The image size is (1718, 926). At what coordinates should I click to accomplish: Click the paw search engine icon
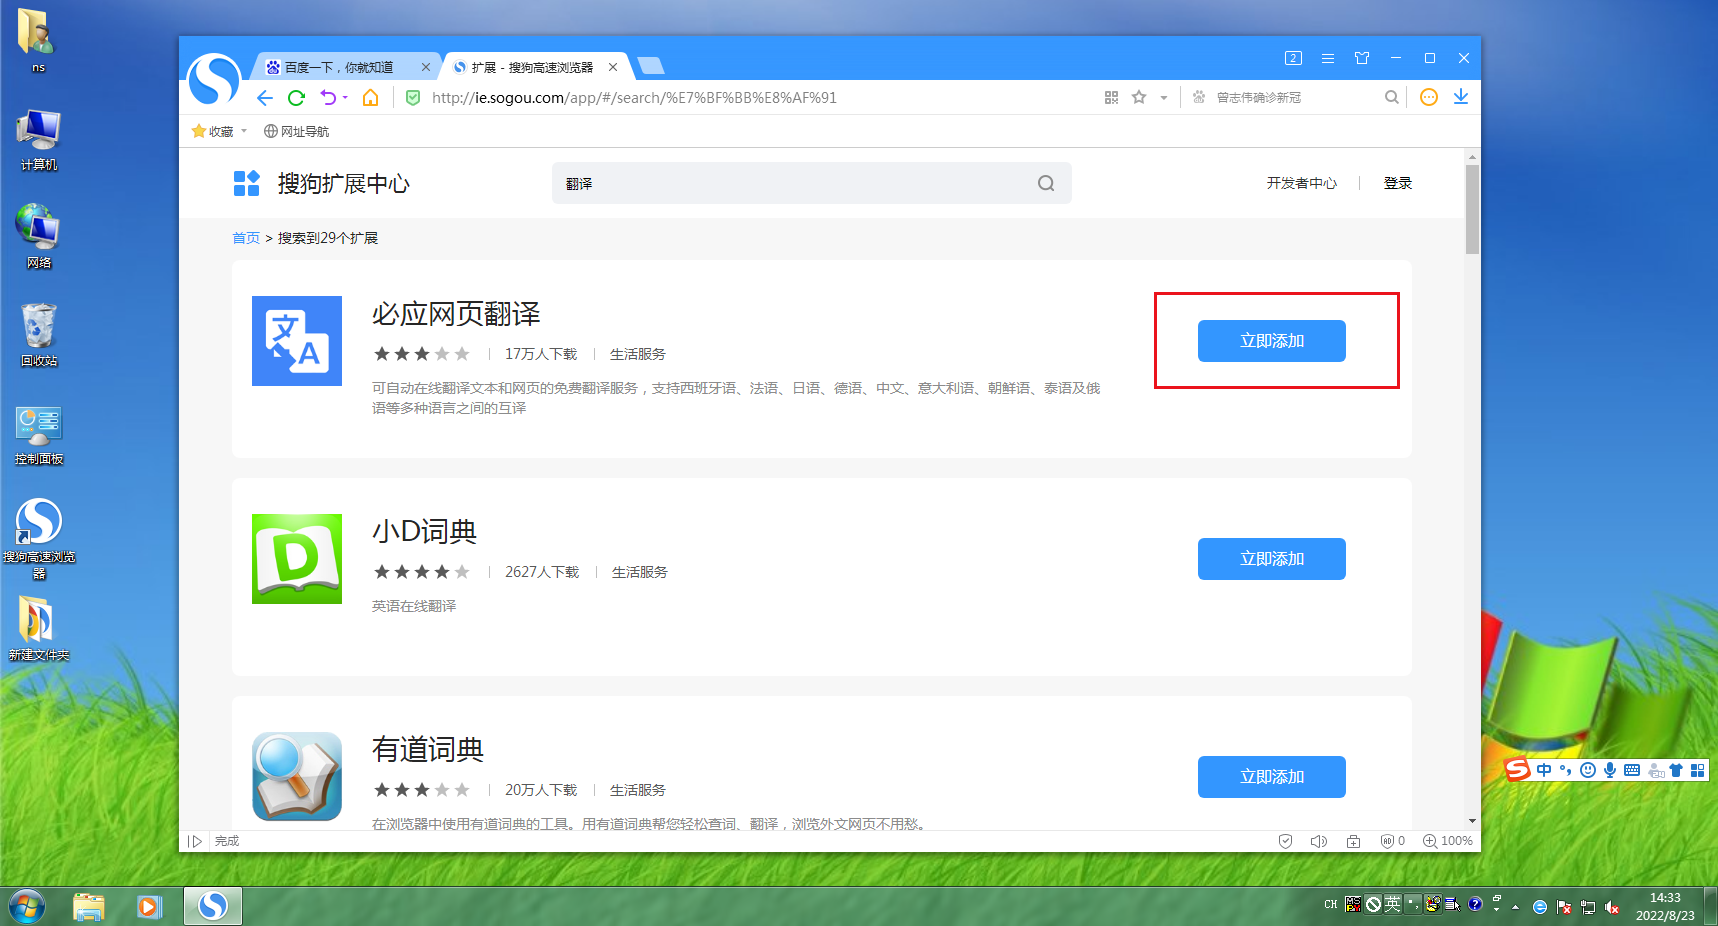tap(1199, 98)
